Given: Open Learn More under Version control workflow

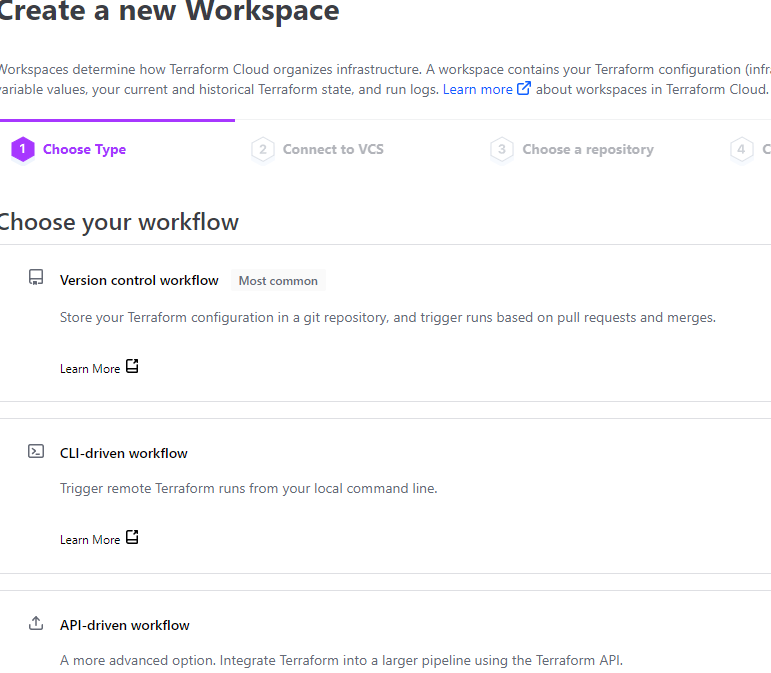Looking at the screenshot, I should click(90, 369).
